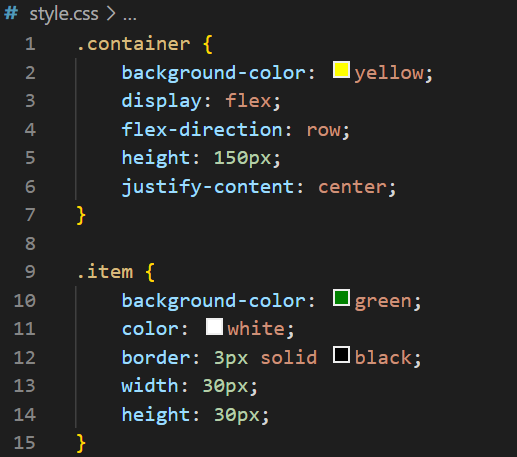Image resolution: width=517 pixels, height=457 pixels.
Task: Click the 'black' value text
Action: point(383,357)
